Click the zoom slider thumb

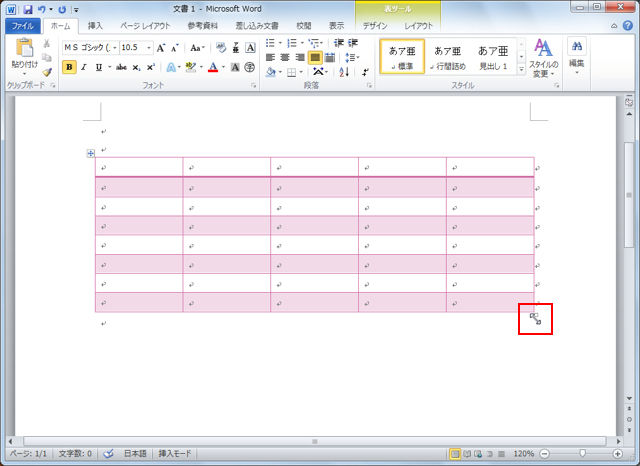coord(582,453)
